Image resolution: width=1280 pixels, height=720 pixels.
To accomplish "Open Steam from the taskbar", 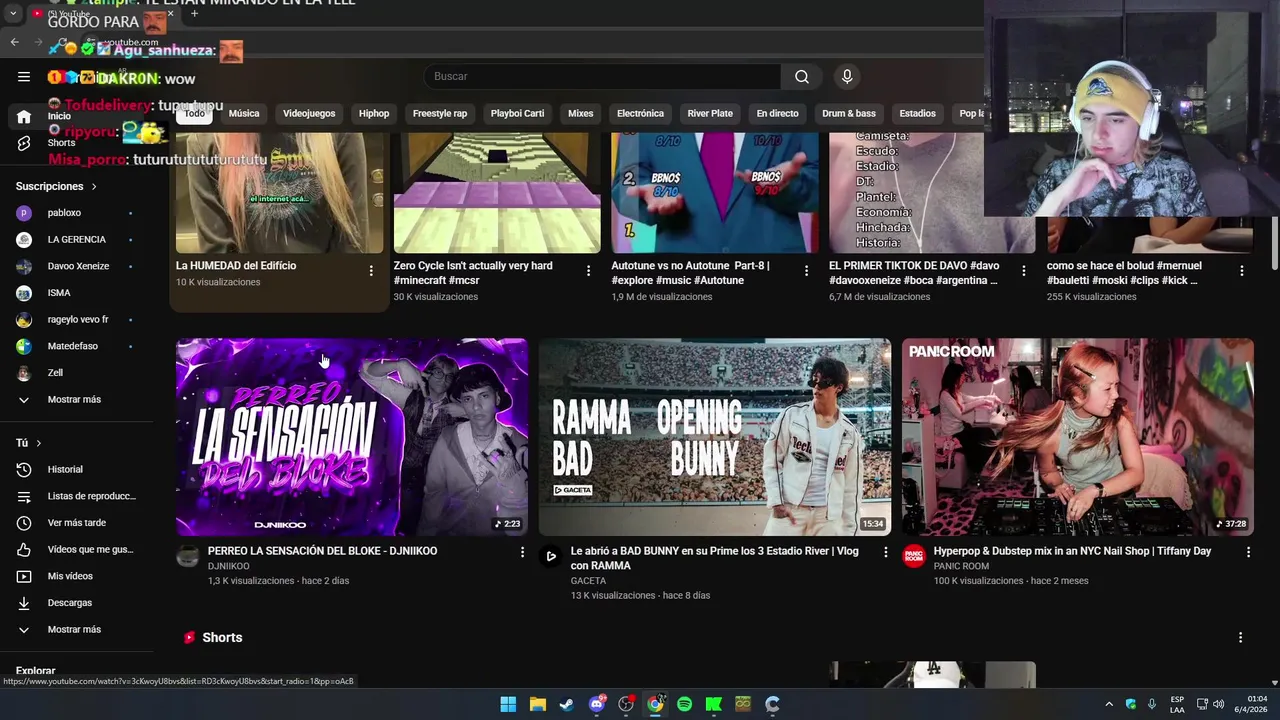I will [x=567, y=704].
